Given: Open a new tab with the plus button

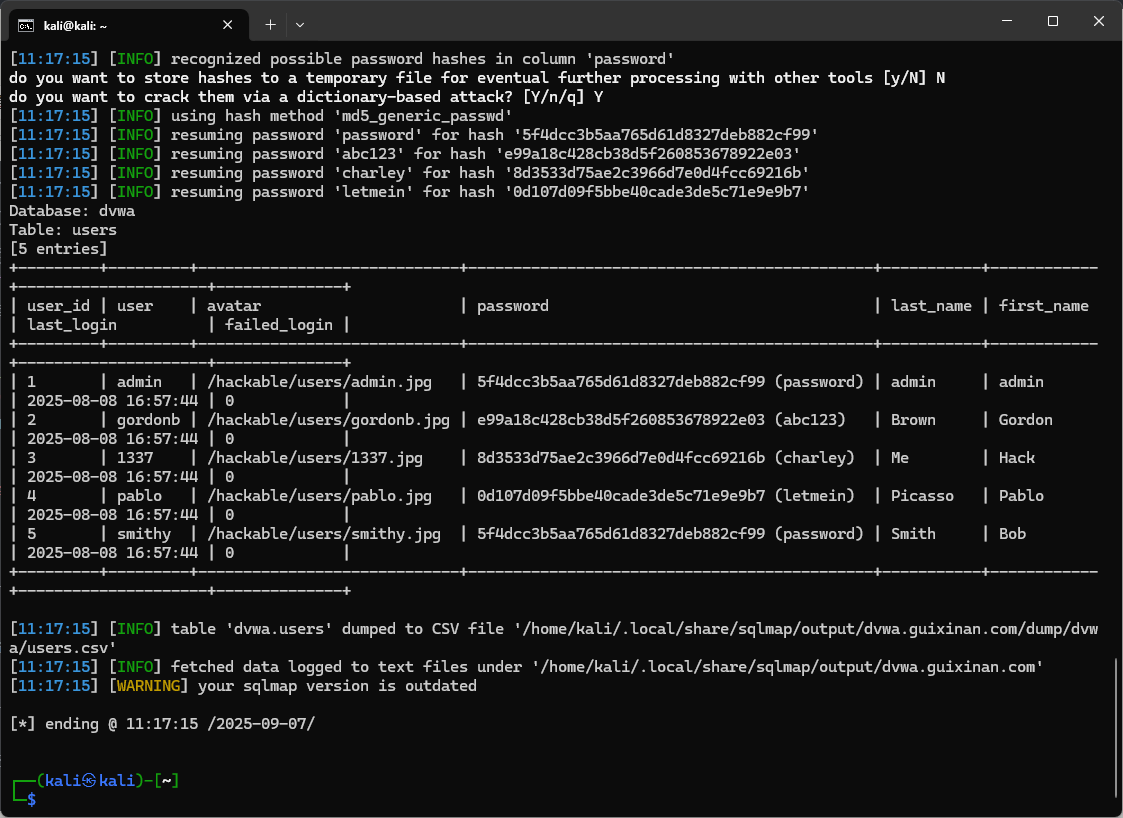Looking at the screenshot, I should 270,23.
